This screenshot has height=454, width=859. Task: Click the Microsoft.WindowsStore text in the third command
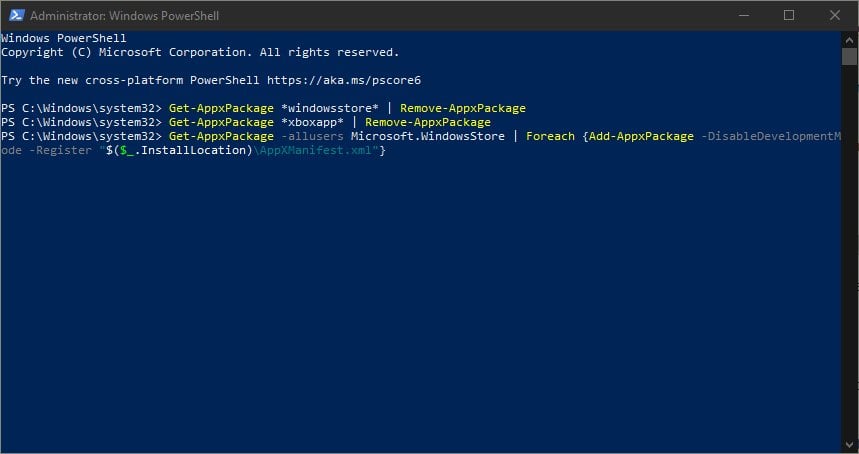(x=428, y=136)
